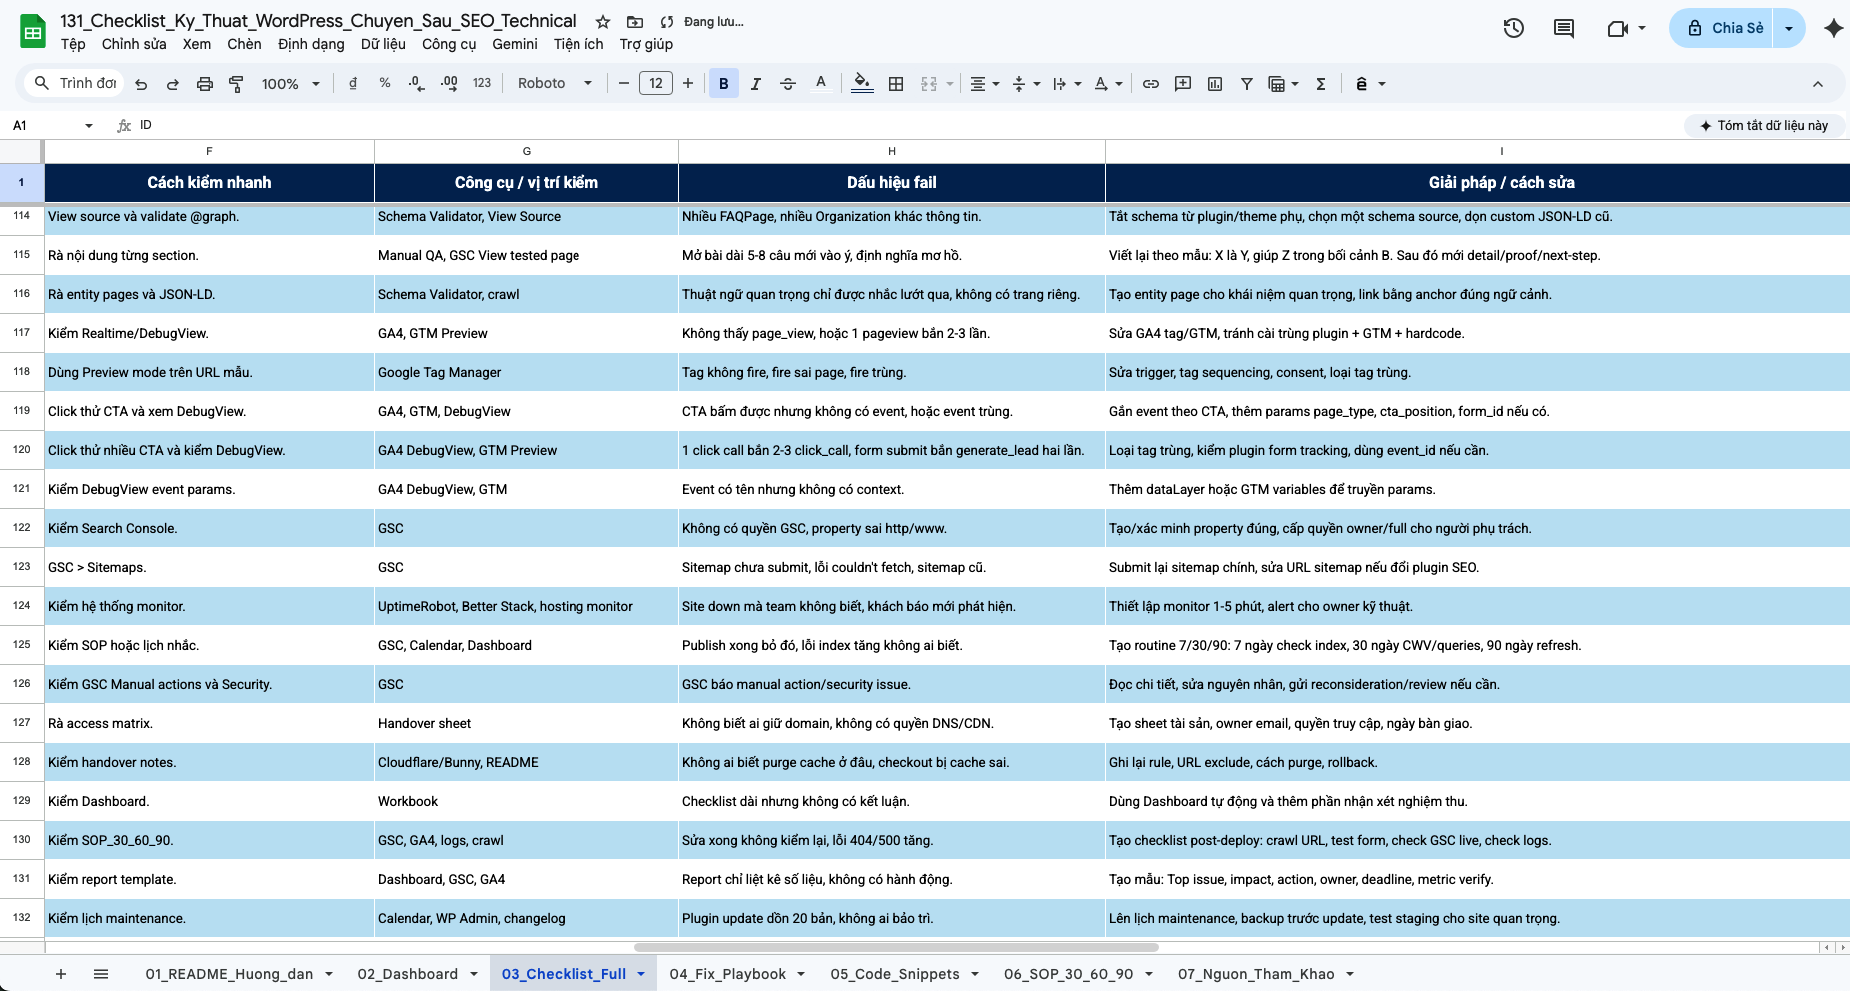The height and width of the screenshot is (991, 1850).
Task: Open version history
Action: pyautogui.click(x=1514, y=28)
